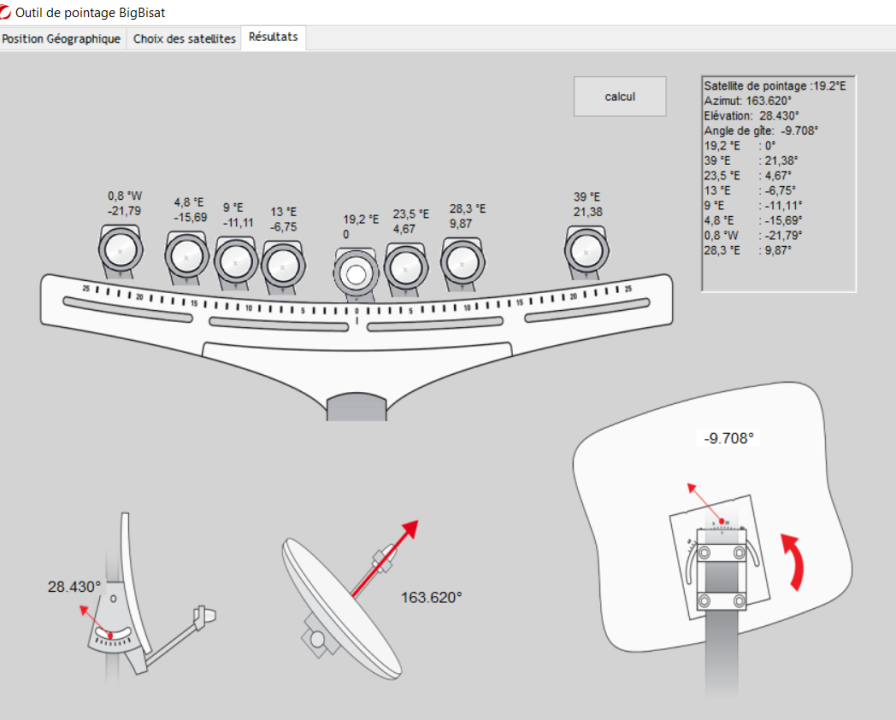The image size is (896, 720).
Task: Switch to Choix des satellites tab
Action: pyautogui.click(x=184, y=39)
